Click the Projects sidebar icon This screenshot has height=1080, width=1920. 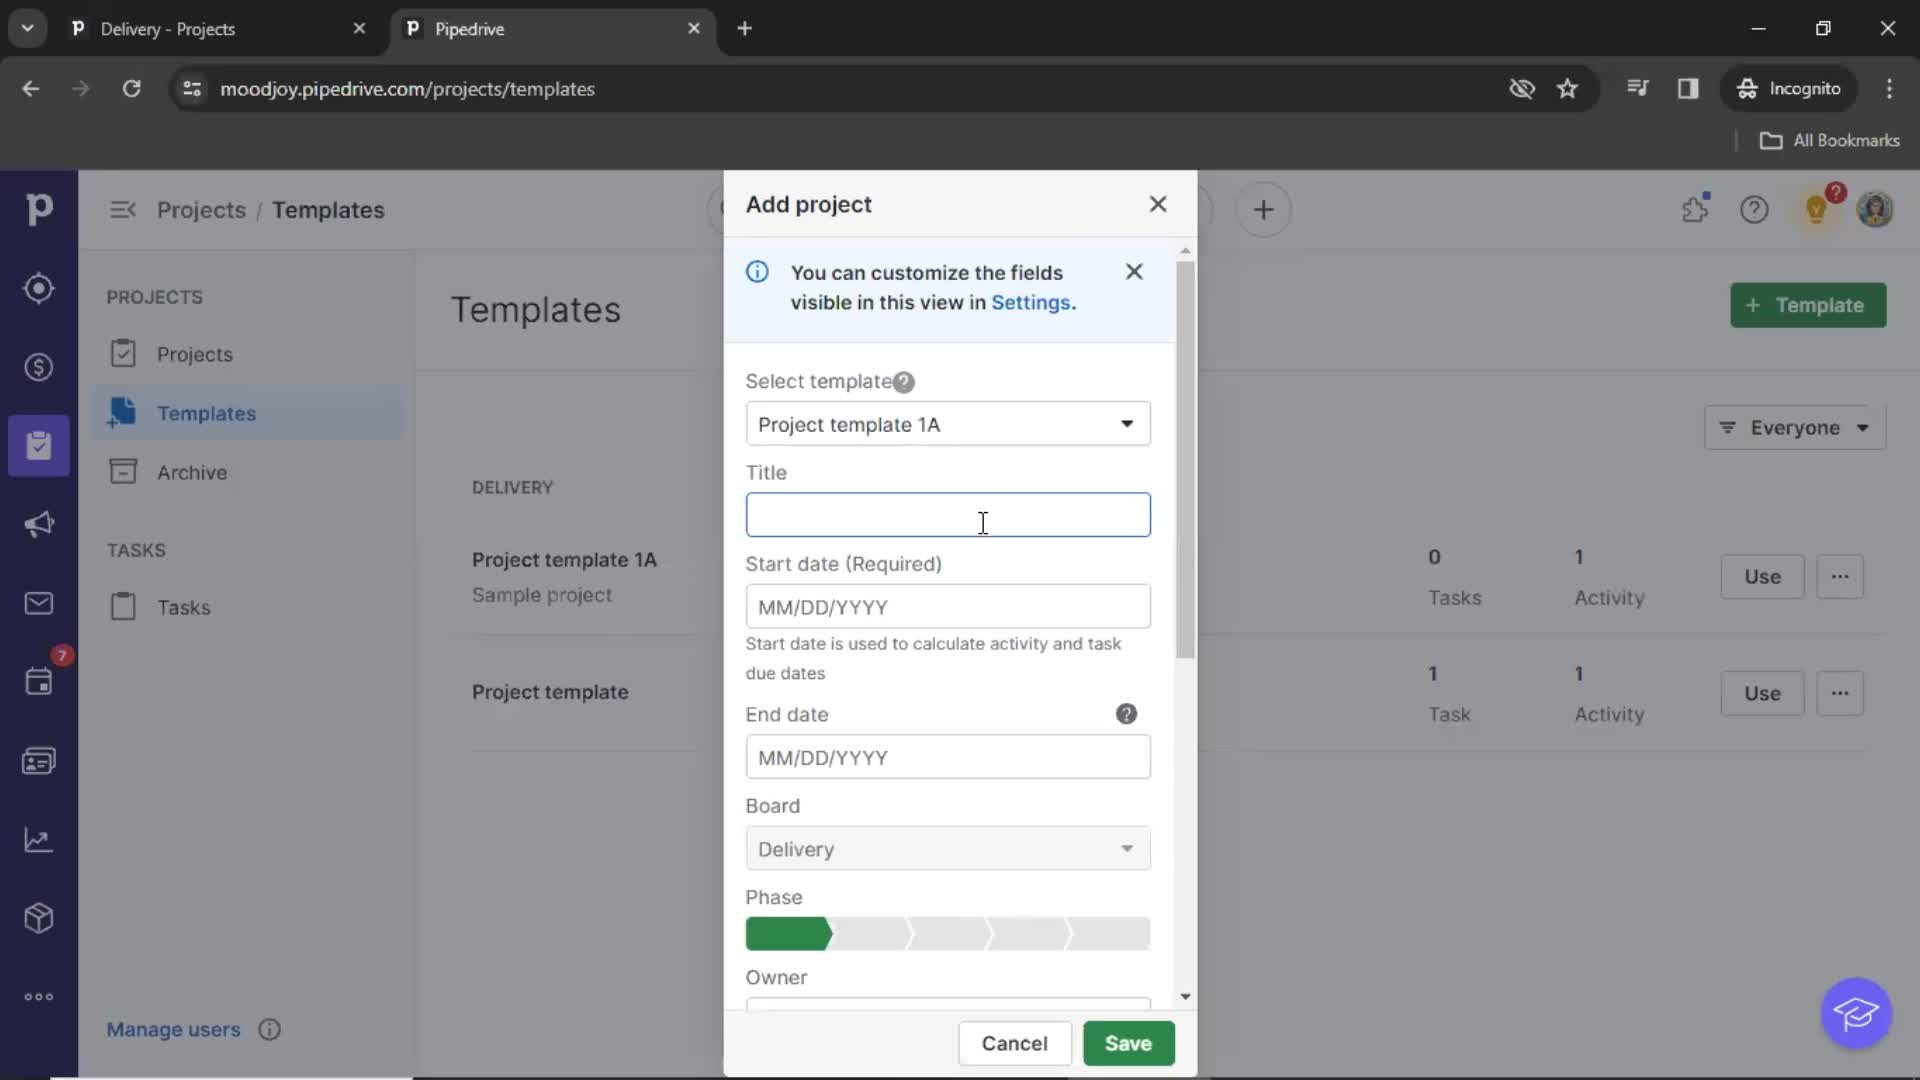38,444
